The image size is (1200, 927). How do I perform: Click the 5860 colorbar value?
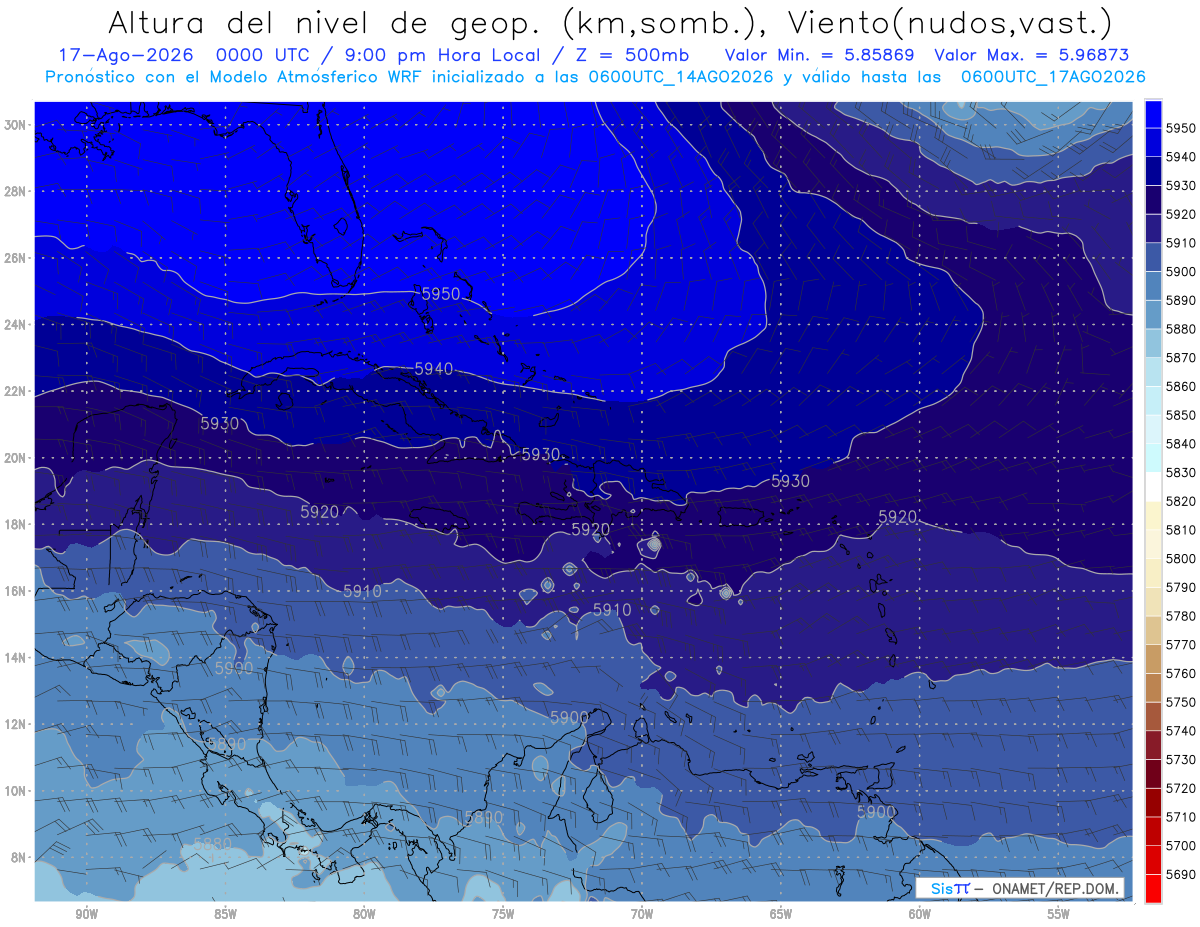(1180, 386)
